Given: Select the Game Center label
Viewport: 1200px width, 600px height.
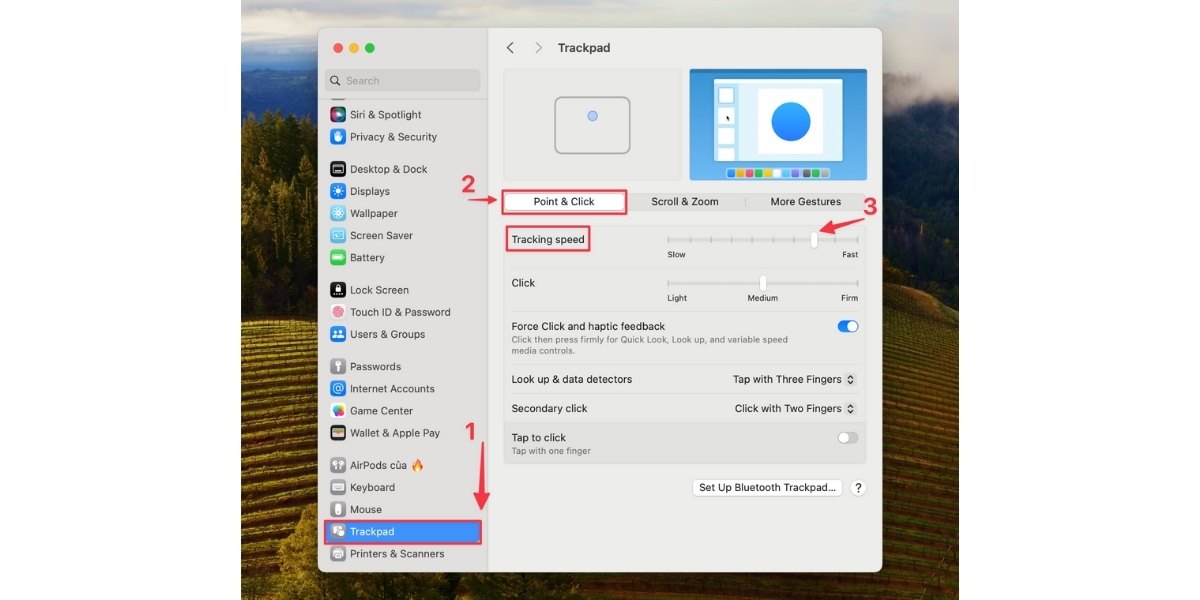Looking at the screenshot, I should (x=381, y=411).
